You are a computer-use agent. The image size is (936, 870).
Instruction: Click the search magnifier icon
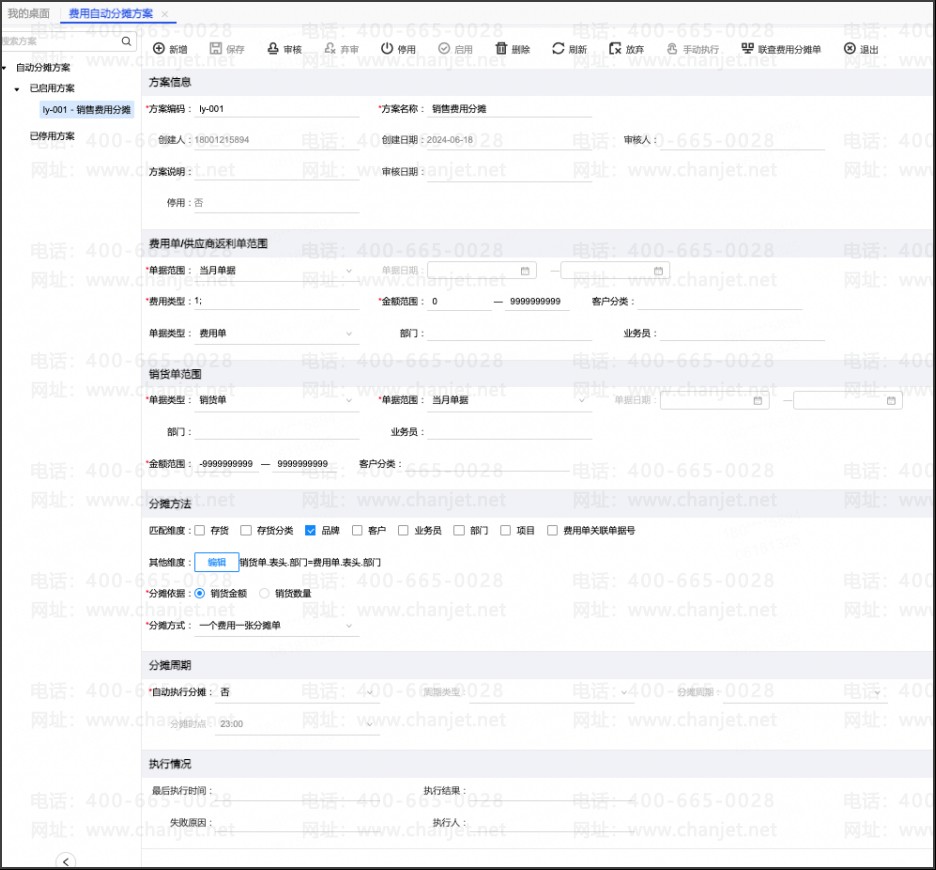[126, 41]
